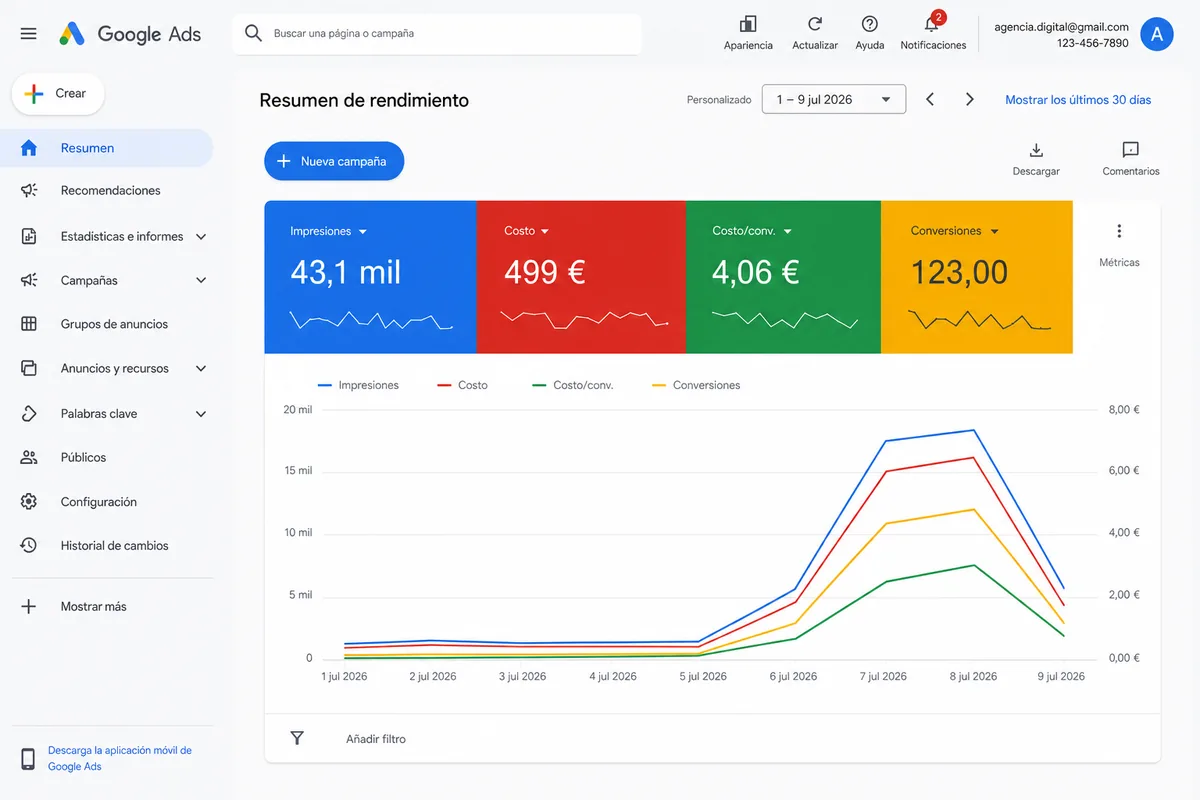Screen dimensions: 1200x800
Task: Open the account avatar A
Action: point(1157,34)
